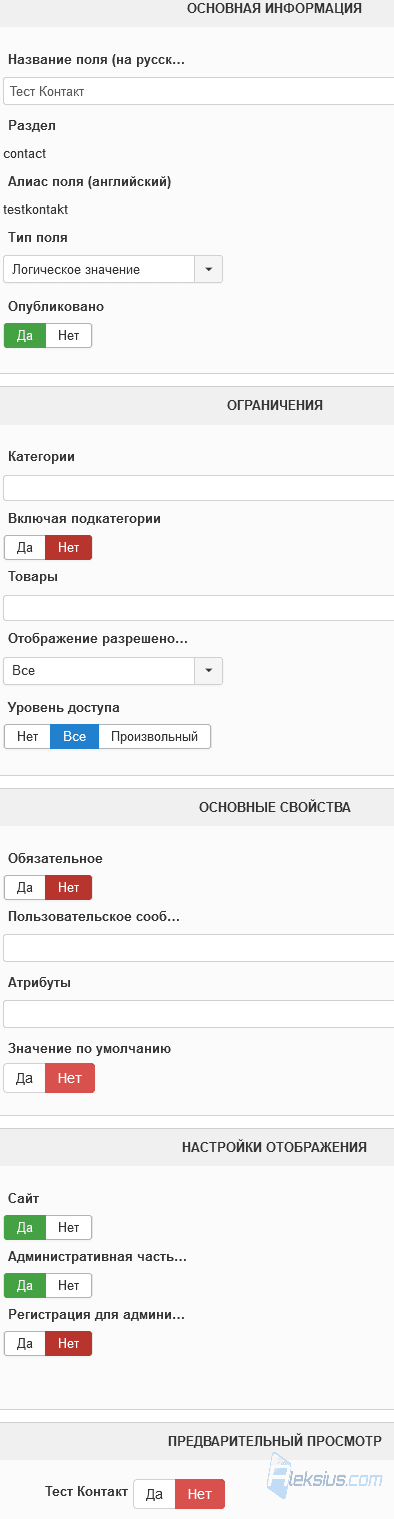This screenshot has height=1519, width=394.
Task: Set 'Обязательное' to Да
Action: click(25, 887)
